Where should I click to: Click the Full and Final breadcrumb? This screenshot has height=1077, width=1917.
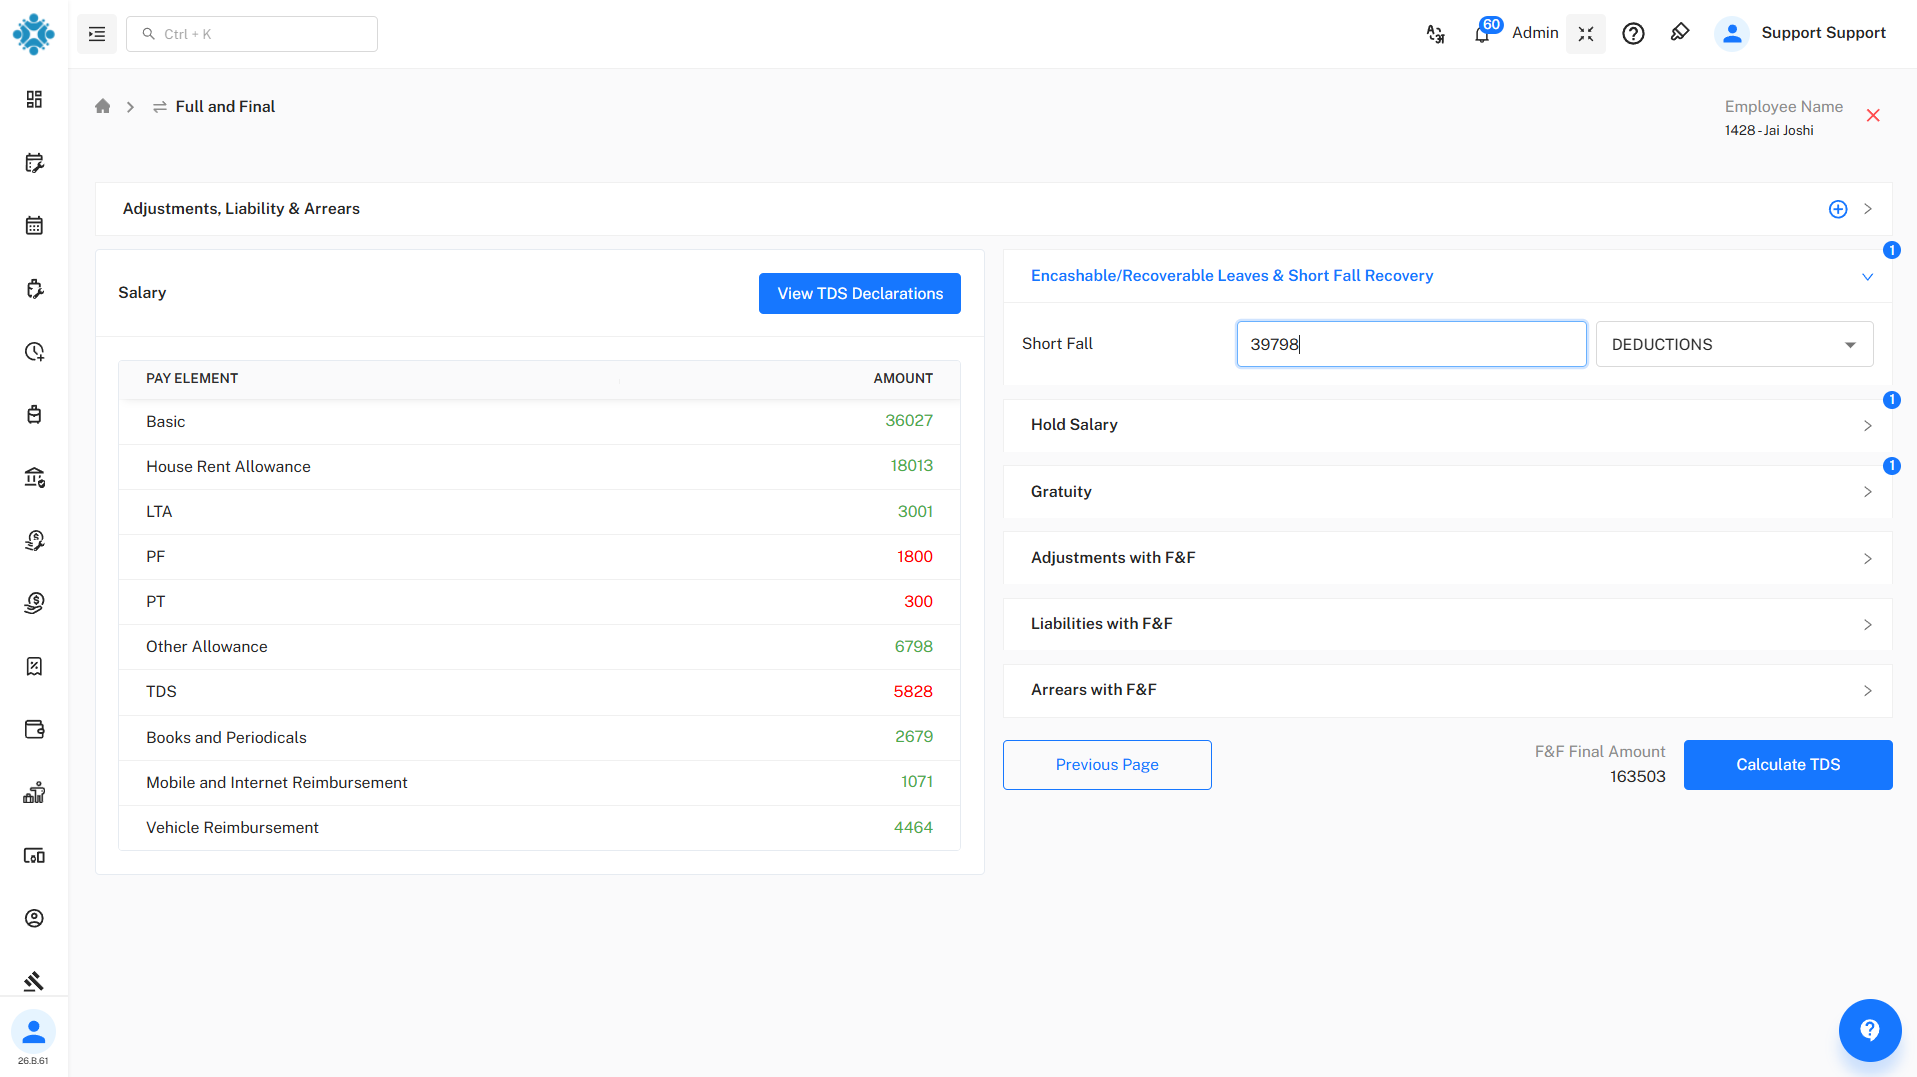coord(225,106)
